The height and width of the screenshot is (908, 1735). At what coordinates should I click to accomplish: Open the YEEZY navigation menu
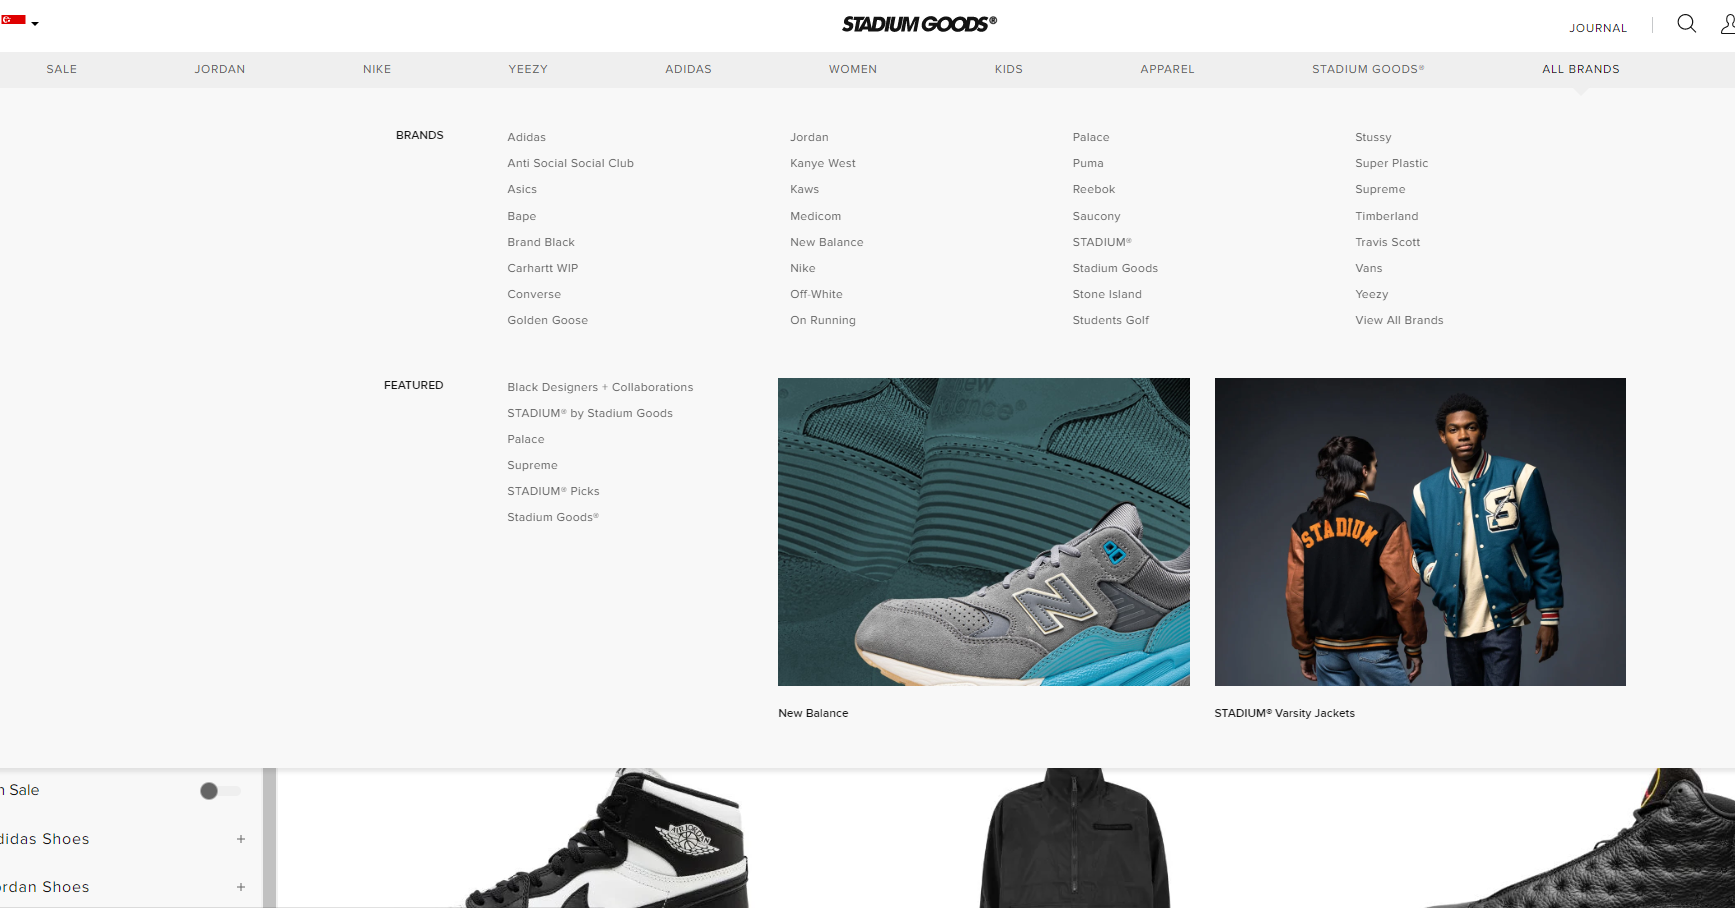click(x=528, y=69)
